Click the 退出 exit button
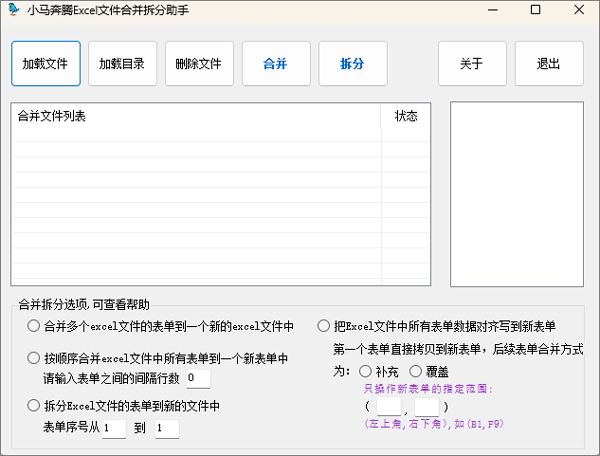The image size is (600, 456). 549,64
